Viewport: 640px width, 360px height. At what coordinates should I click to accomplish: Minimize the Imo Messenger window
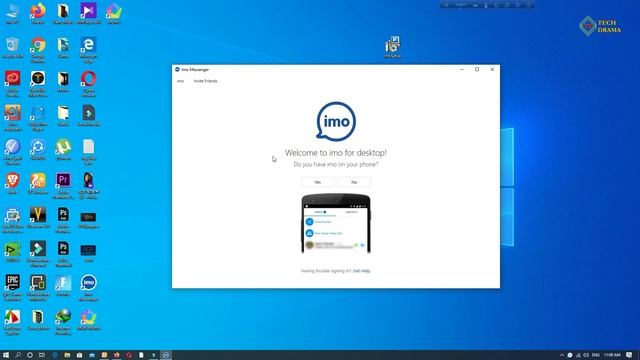[x=462, y=69]
